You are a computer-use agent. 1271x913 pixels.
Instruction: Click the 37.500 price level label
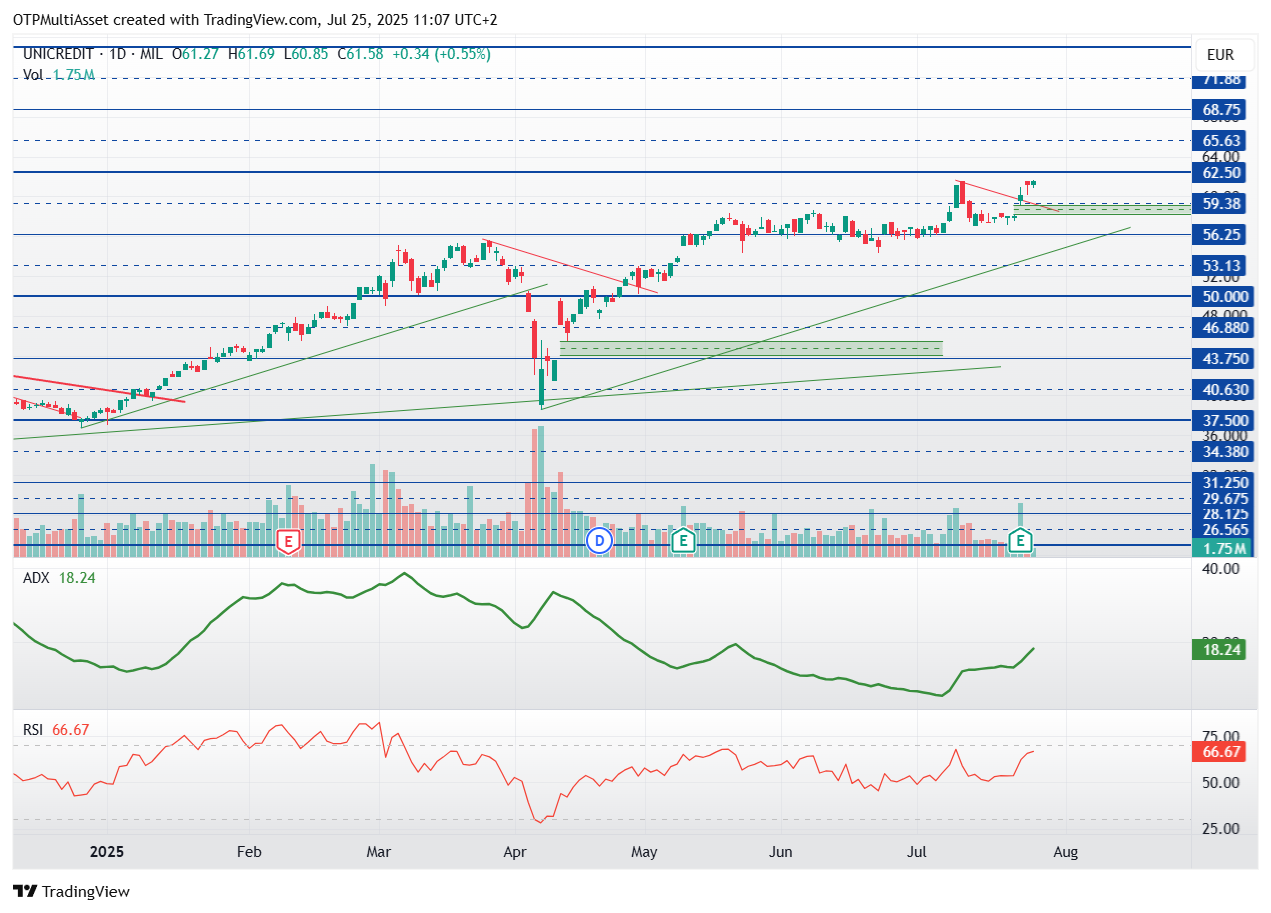1225,421
